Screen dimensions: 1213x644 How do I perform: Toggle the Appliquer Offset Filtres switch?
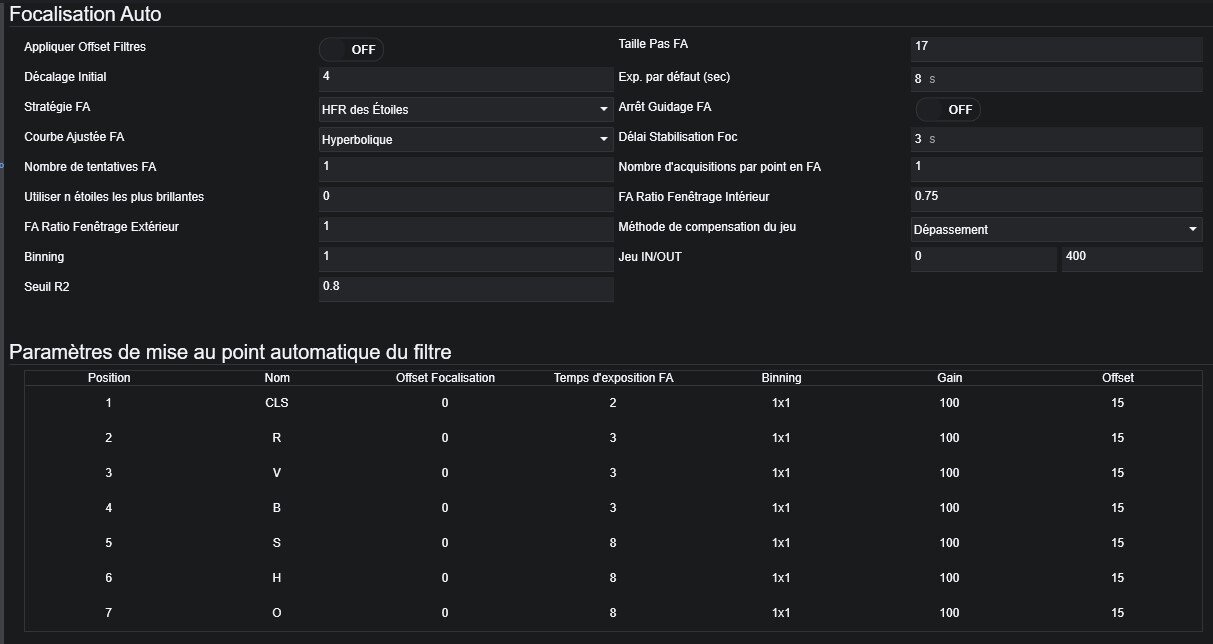tap(351, 50)
